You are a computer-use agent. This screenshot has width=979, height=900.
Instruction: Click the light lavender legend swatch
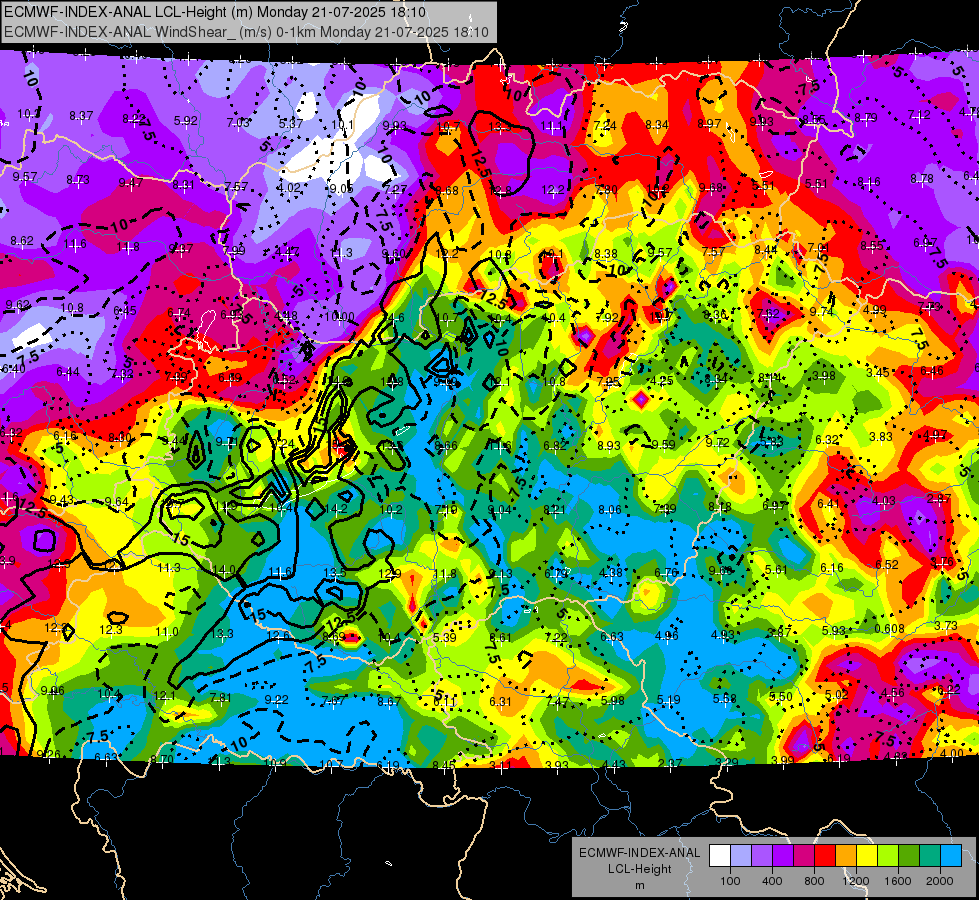(x=741, y=856)
